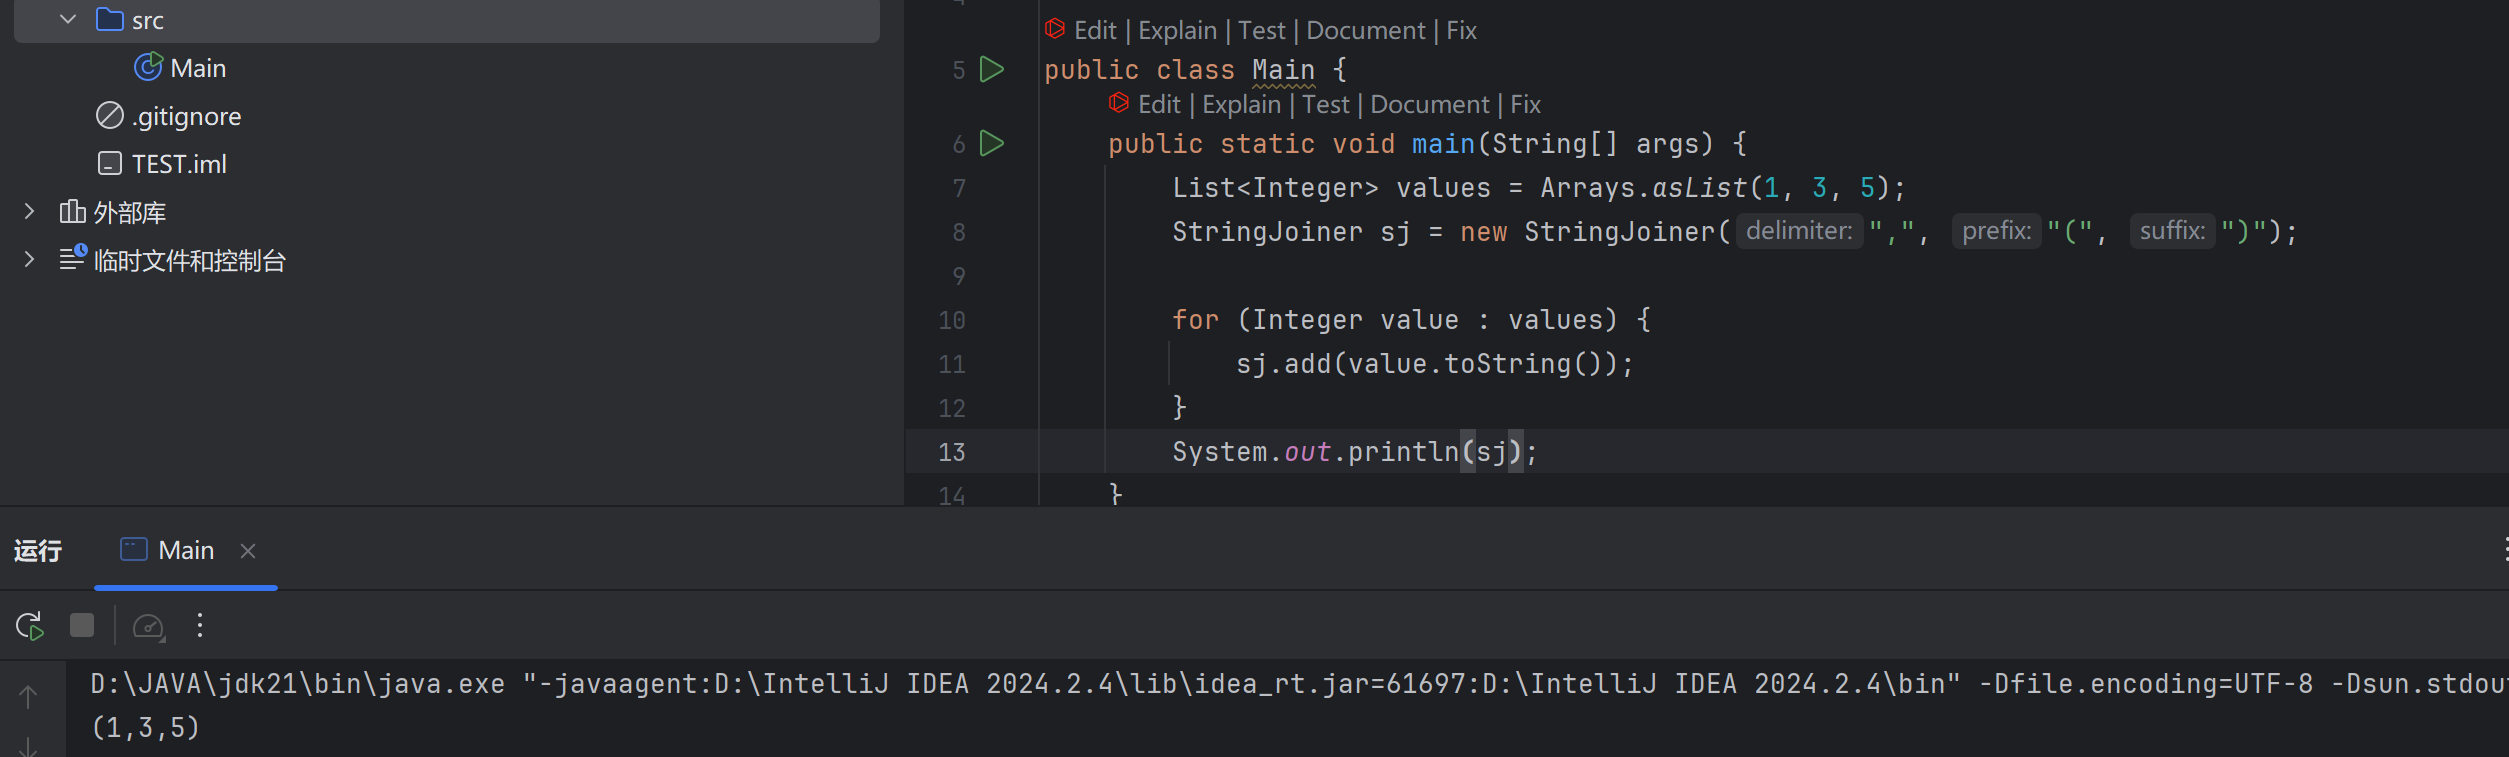Screen dimensions: 2509x757
Task: Click System.out.println(sj) statement
Action: coord(1354,452)
